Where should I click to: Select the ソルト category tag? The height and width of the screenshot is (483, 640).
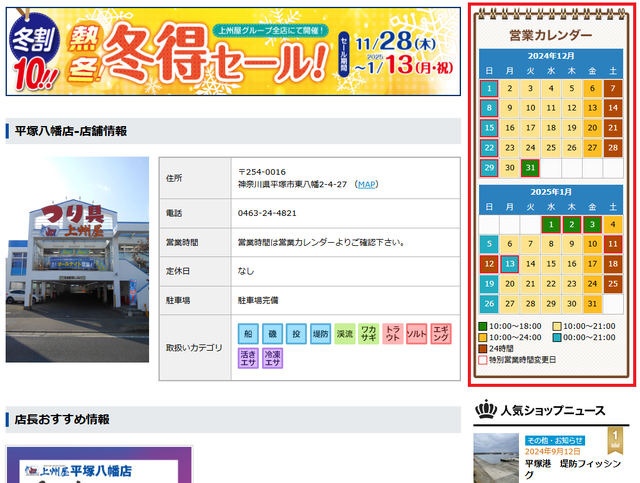point(417,334)
